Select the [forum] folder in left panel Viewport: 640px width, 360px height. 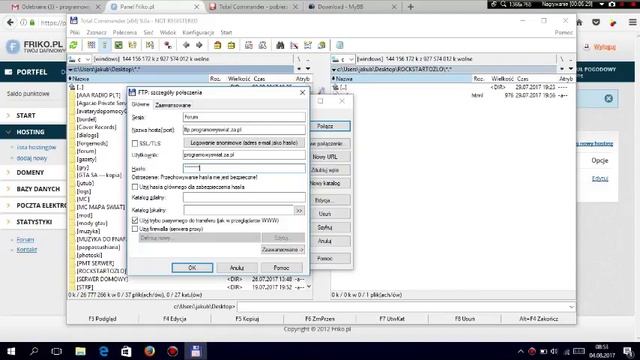point(87,151)
